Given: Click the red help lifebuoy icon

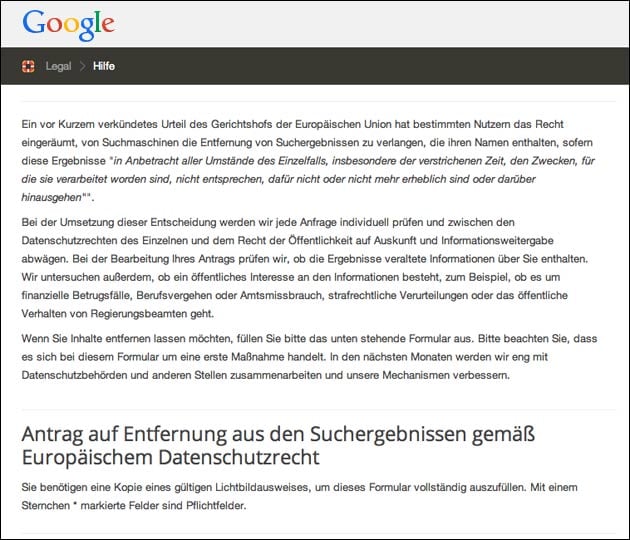Looking at the screenshot, I should [x=28, y=66].
